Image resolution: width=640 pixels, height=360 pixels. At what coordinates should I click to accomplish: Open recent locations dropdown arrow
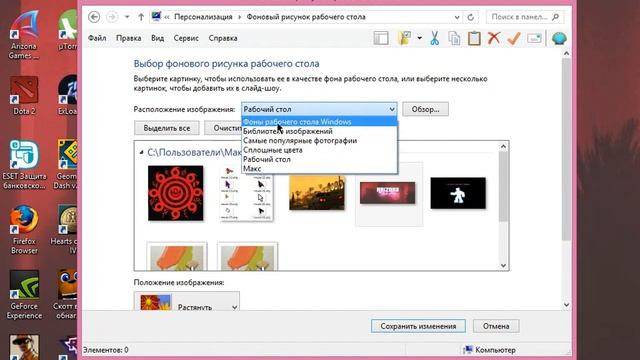pos(127,17)
